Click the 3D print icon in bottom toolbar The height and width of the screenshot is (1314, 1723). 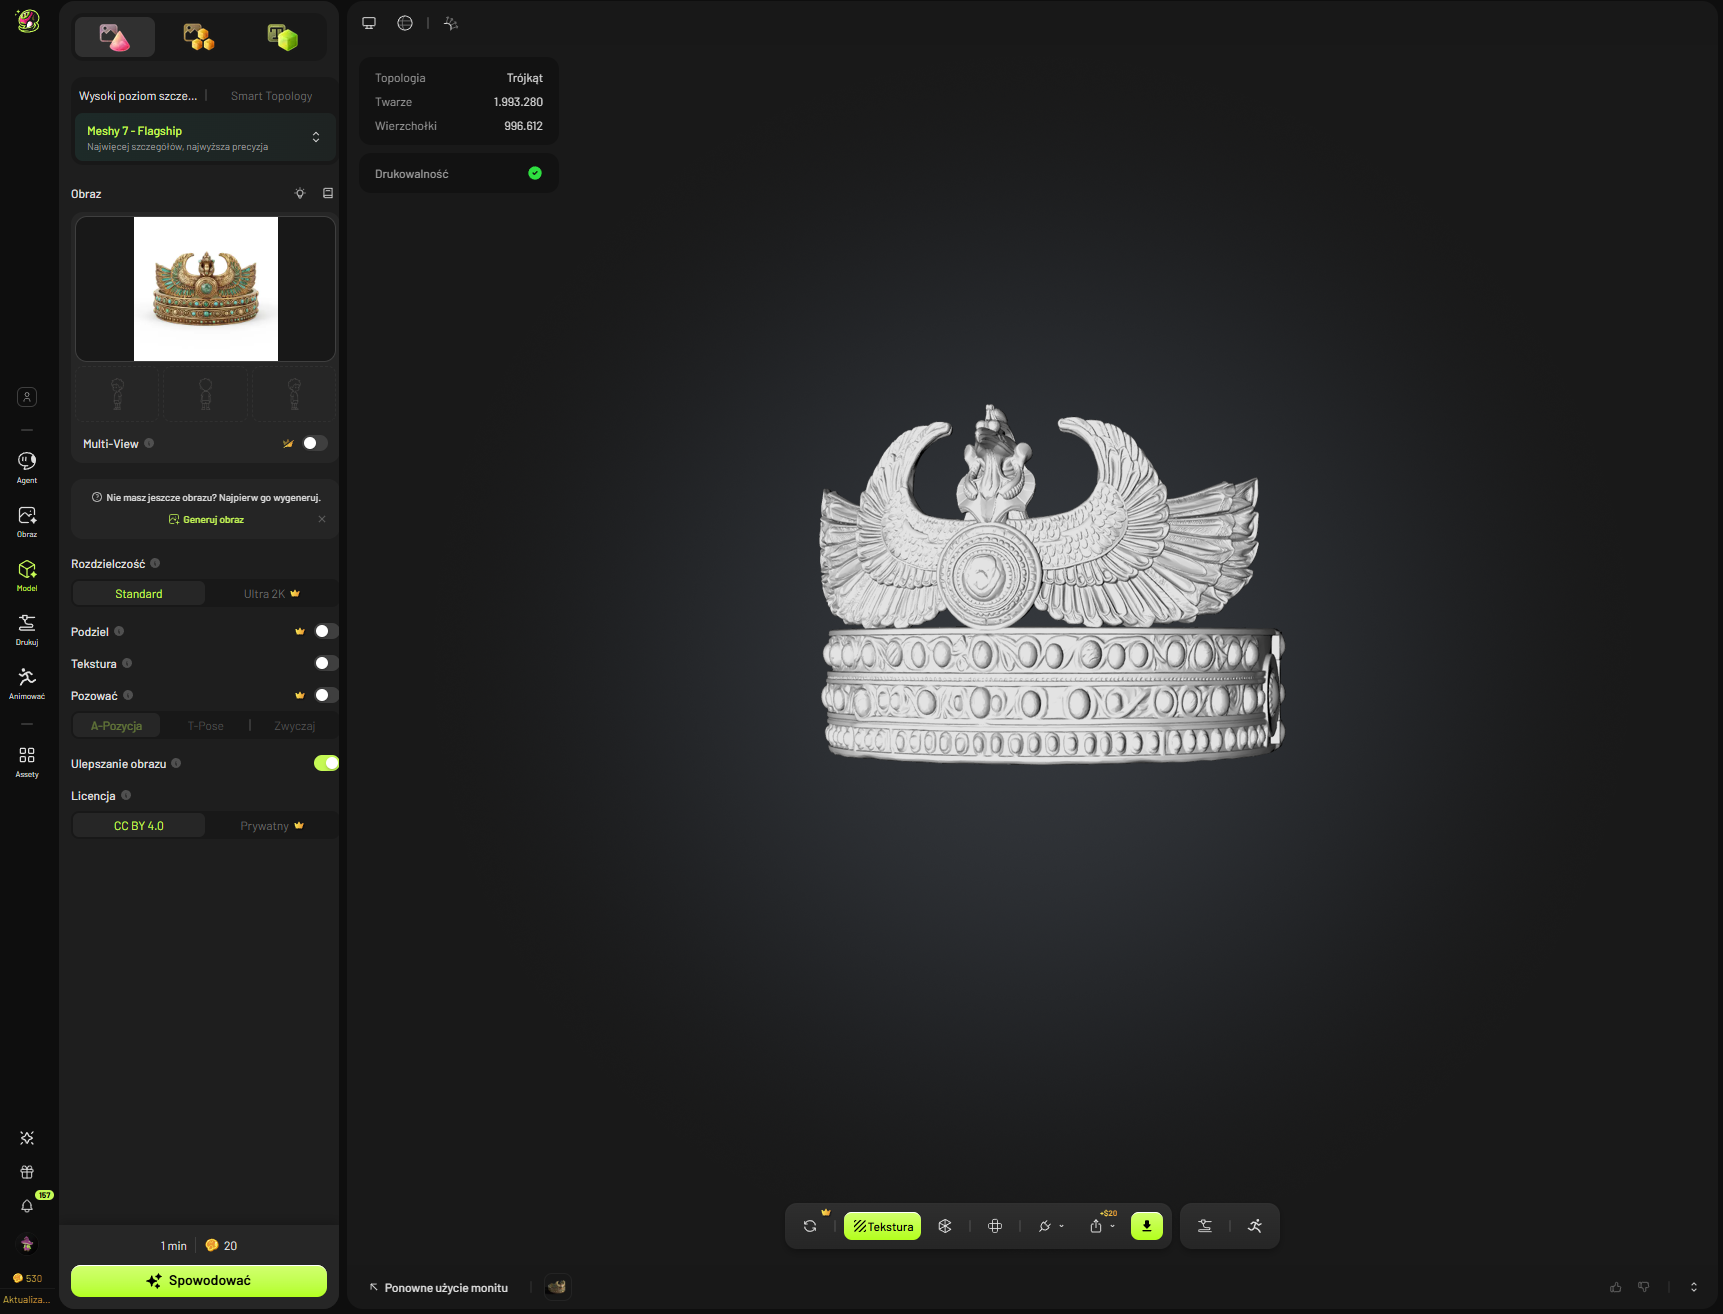(x=1205, y=1226)
